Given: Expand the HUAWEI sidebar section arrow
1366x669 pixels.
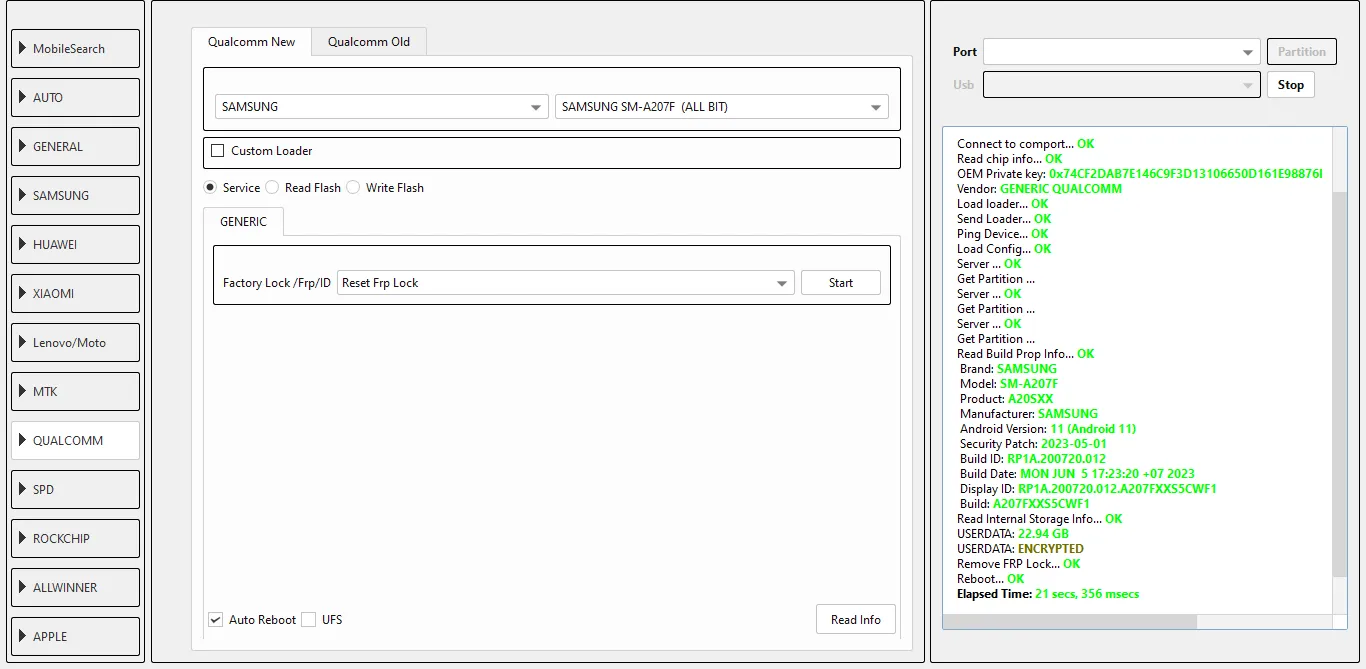Looking at the screenshot, I should (x=23, y=245).
